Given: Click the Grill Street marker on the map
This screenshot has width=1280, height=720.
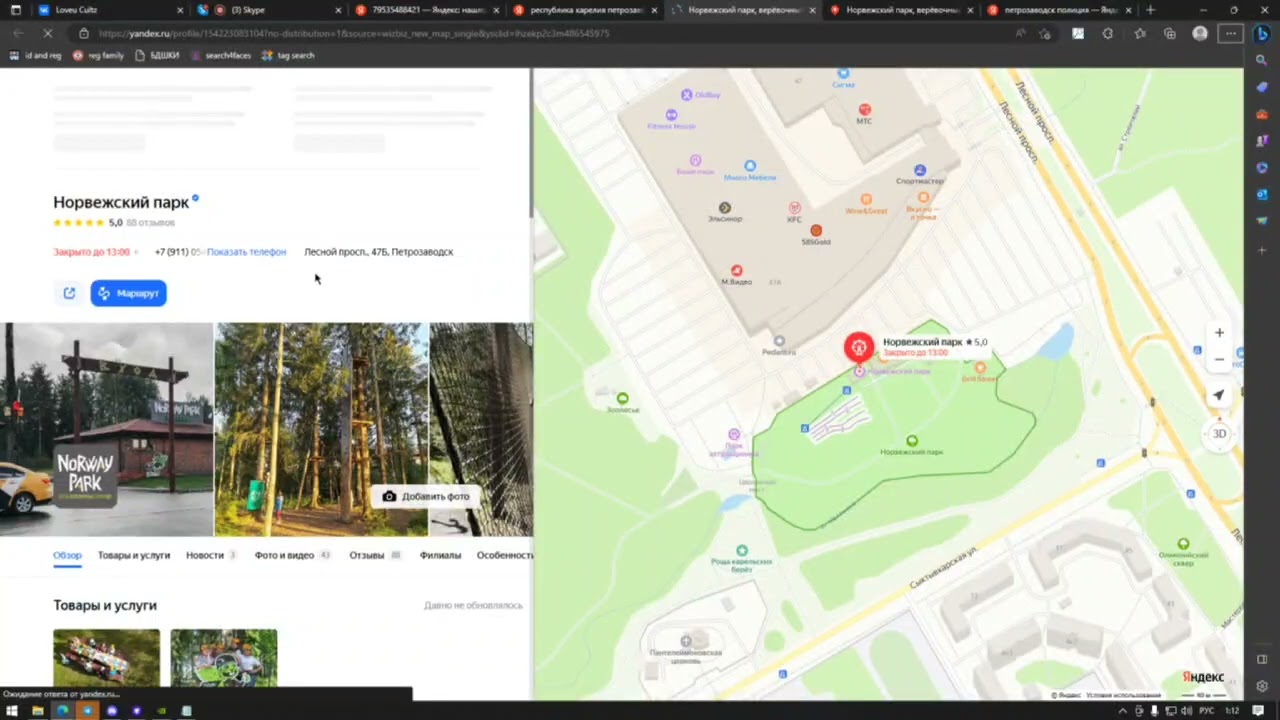Looking at the screenshot, I should coord(980,368).
